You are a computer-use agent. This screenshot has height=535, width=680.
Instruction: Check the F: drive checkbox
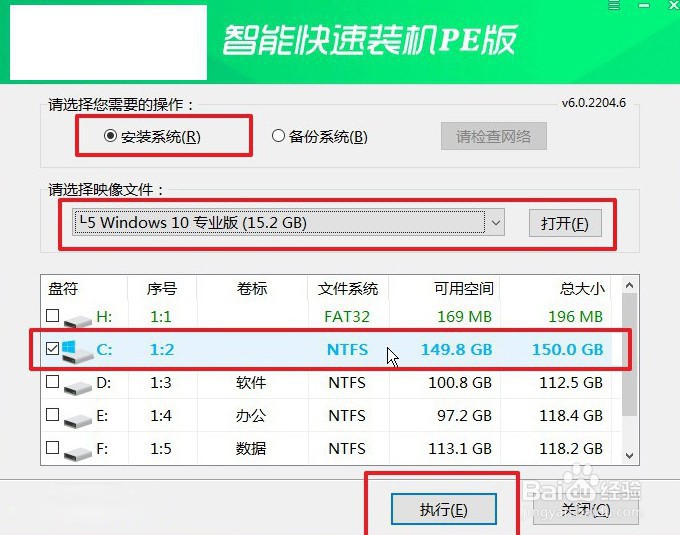52,447
